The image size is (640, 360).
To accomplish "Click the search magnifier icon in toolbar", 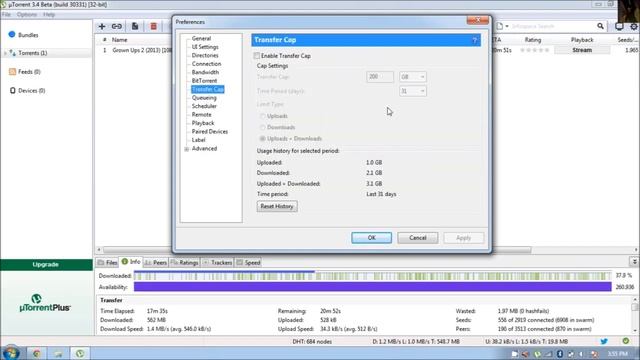I will click(x=600, y=26).
